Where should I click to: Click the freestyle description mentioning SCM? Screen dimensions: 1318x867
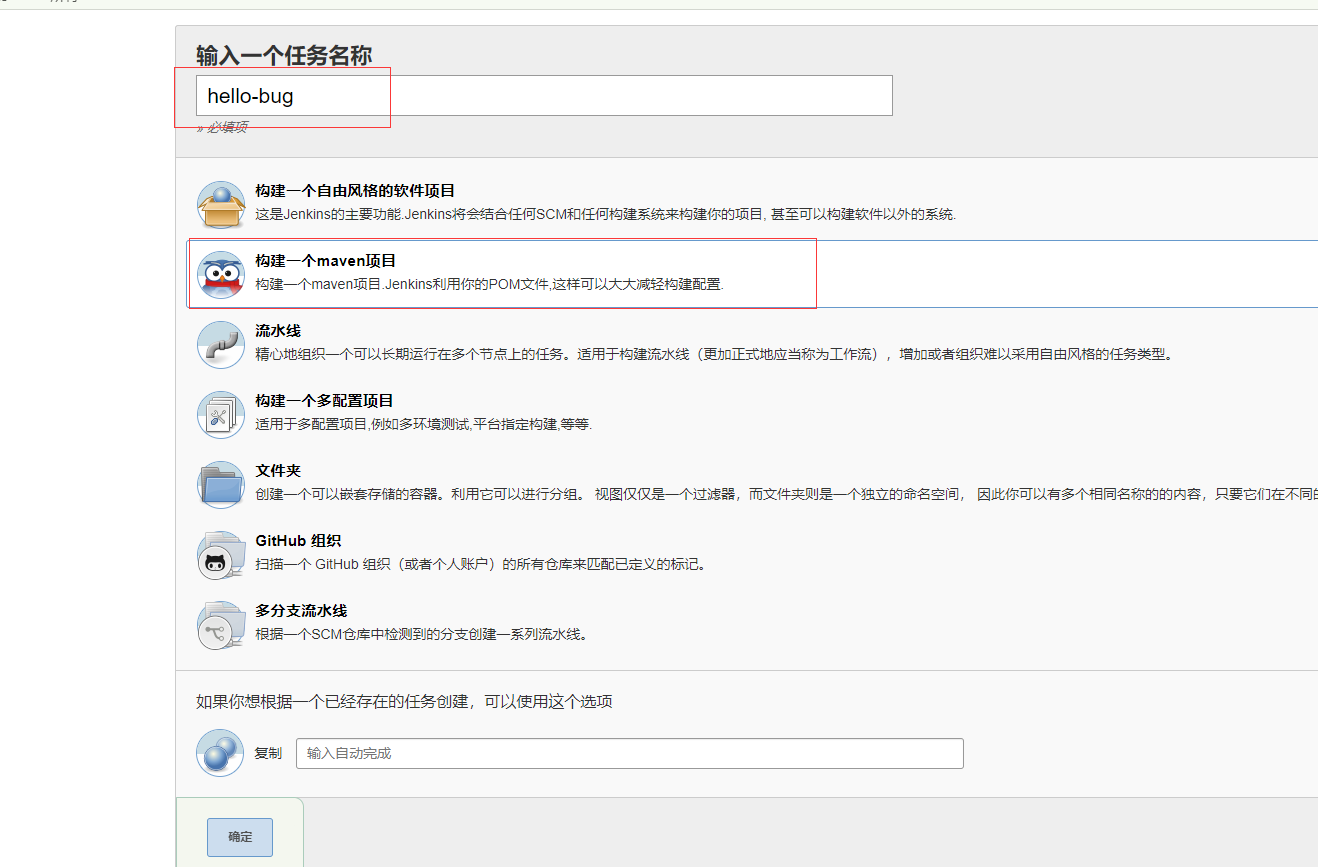pyautogui.click(x=606, y=214)
